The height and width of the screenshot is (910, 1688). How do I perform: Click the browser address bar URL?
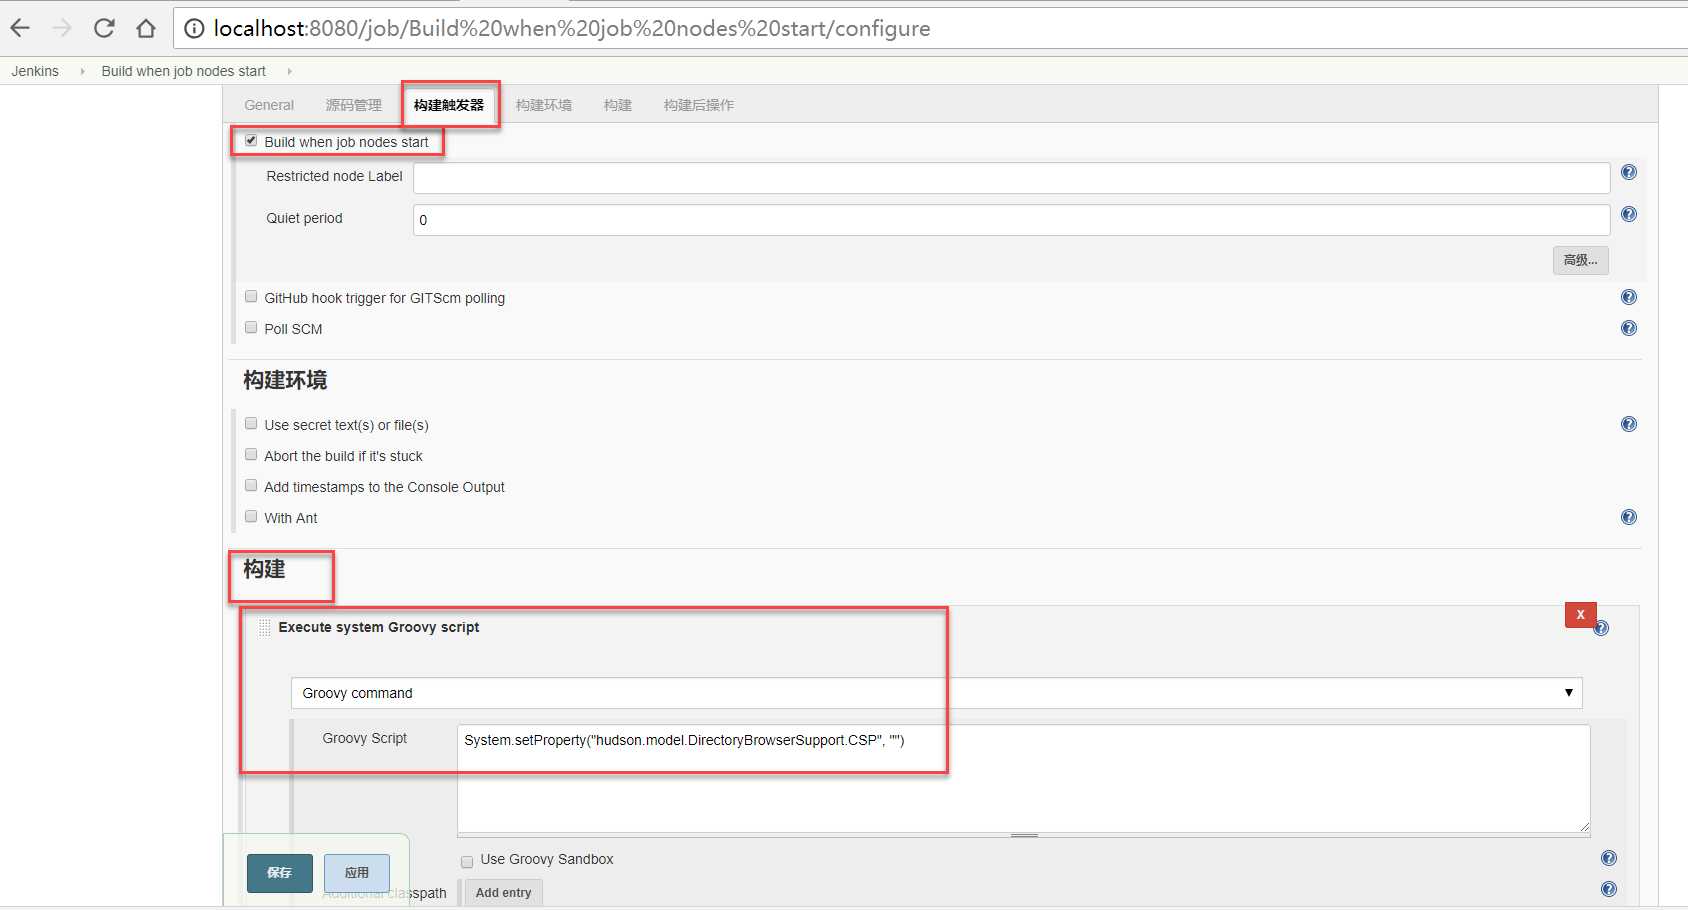pos(572,28)
